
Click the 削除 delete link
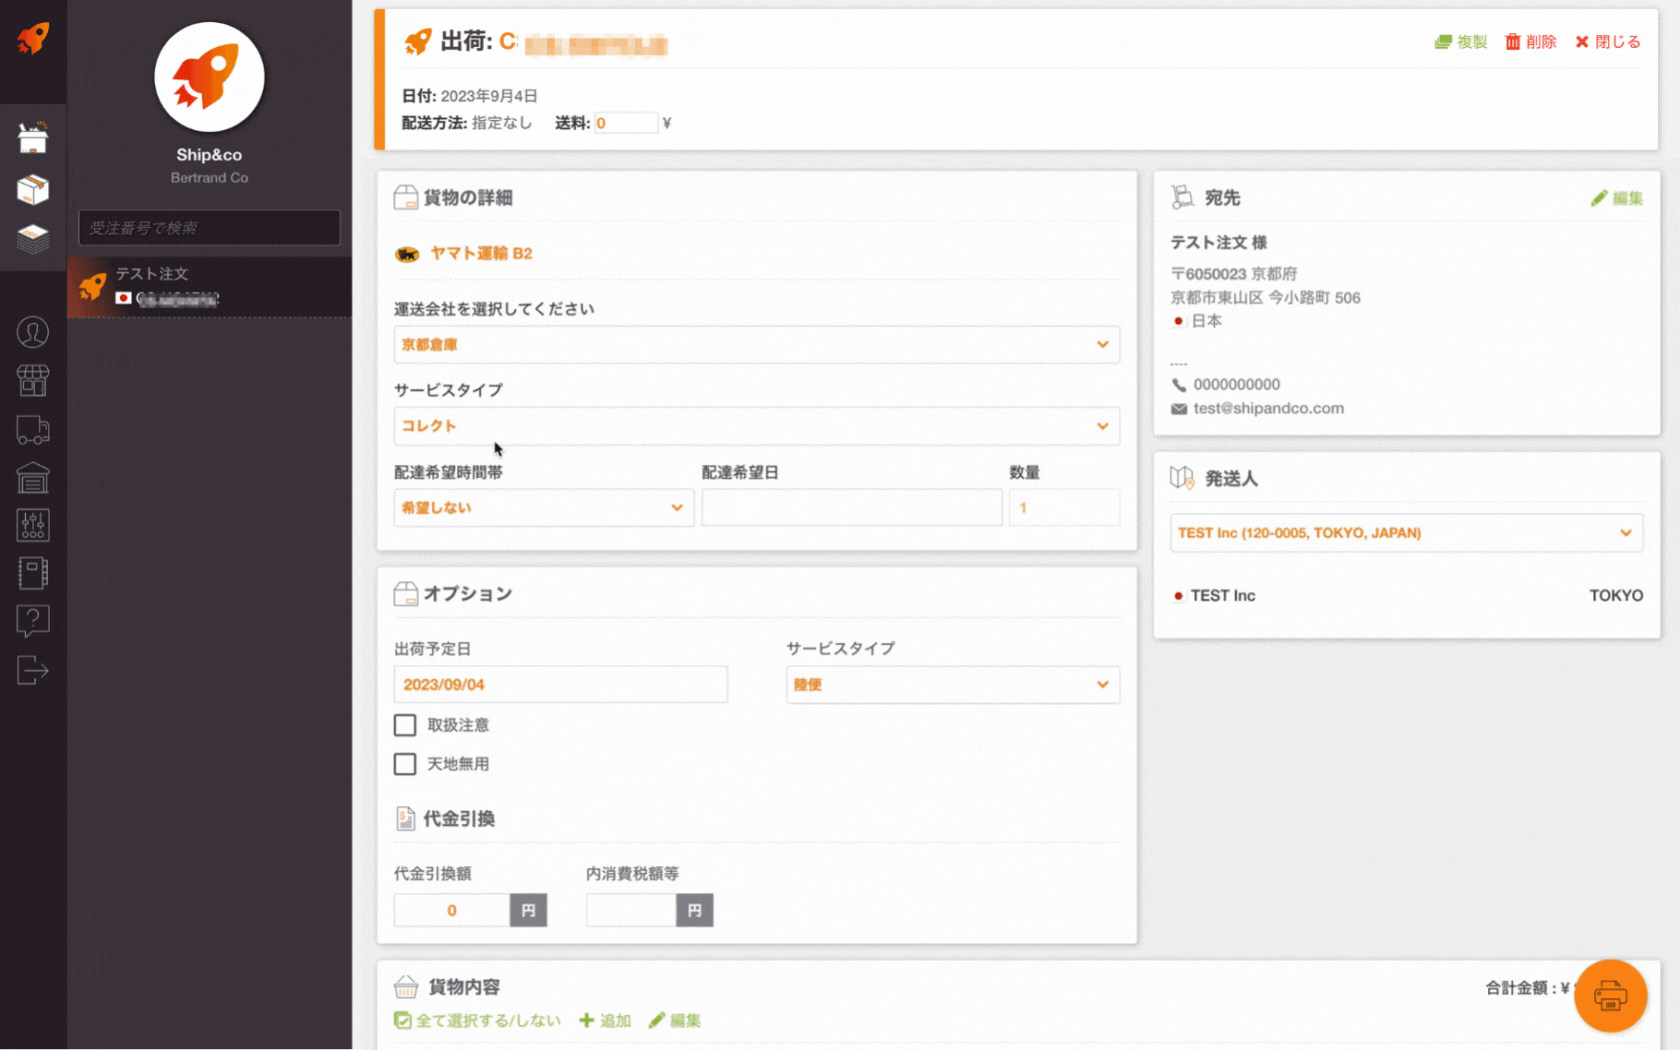coord(1530,42)
